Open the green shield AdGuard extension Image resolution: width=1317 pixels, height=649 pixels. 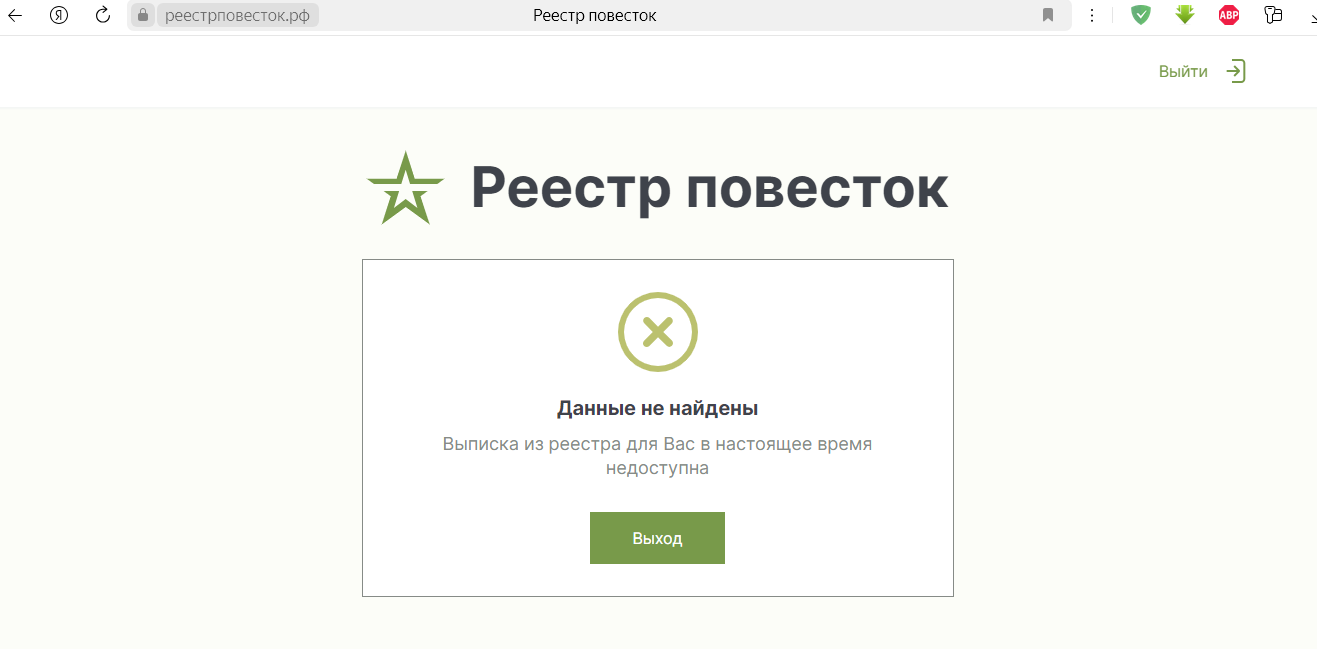coord(1140,15)
